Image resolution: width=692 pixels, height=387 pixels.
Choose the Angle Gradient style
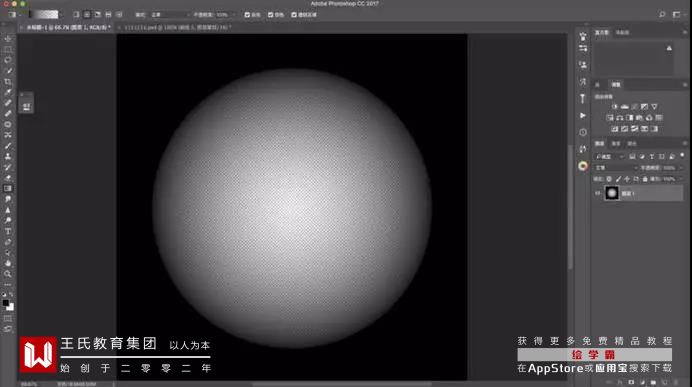tap(98, 15)
